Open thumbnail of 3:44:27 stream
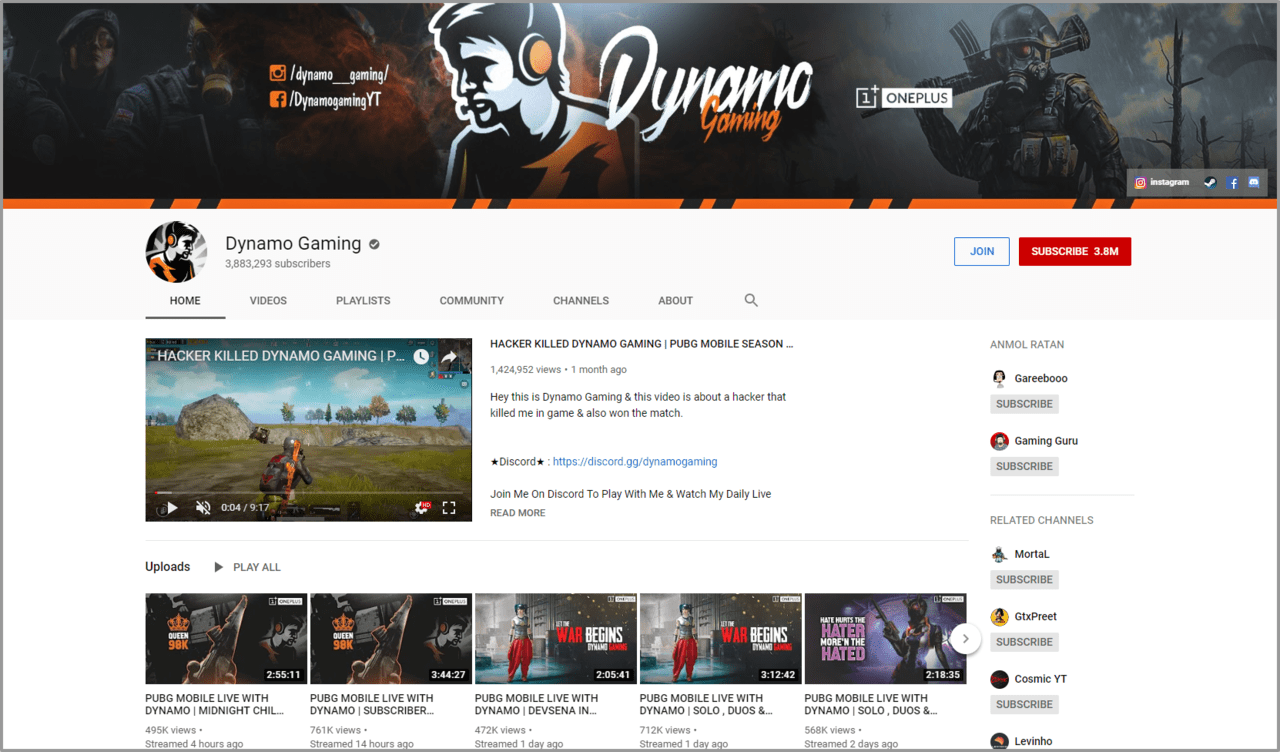Image resolution: width=1280 pixels, height=752 pixels. (x=391, y=639)
